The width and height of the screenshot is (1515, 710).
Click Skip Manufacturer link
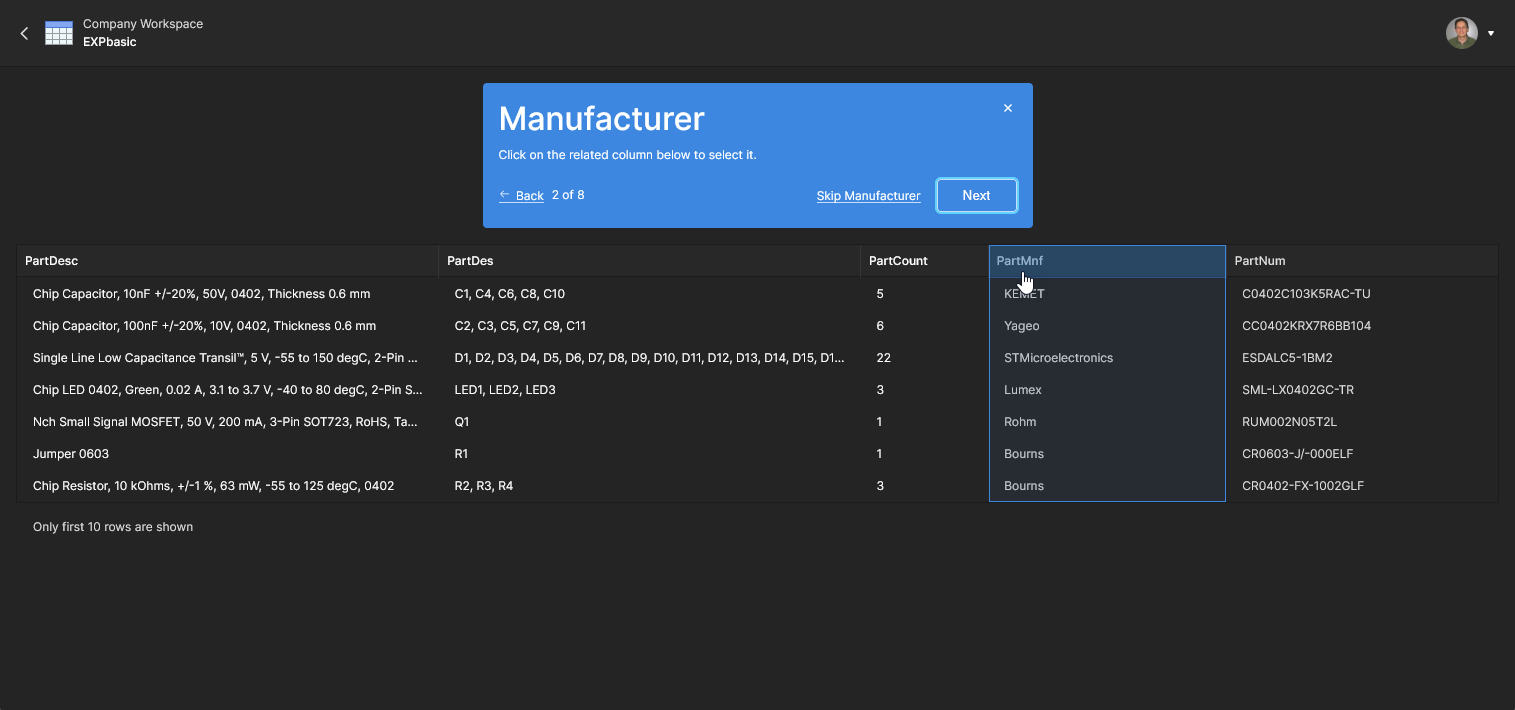pos(868,196)
